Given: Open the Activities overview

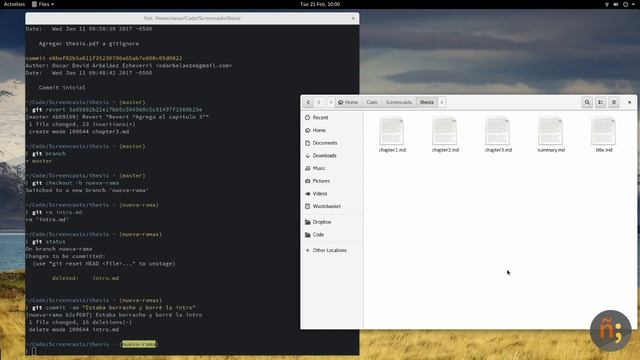Looking at the screenshot, I should (x=14, y=4).
